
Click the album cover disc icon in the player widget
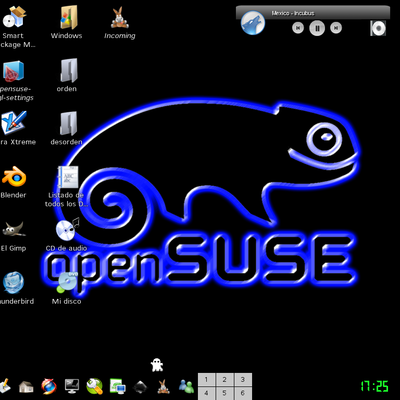coord(378,28)
